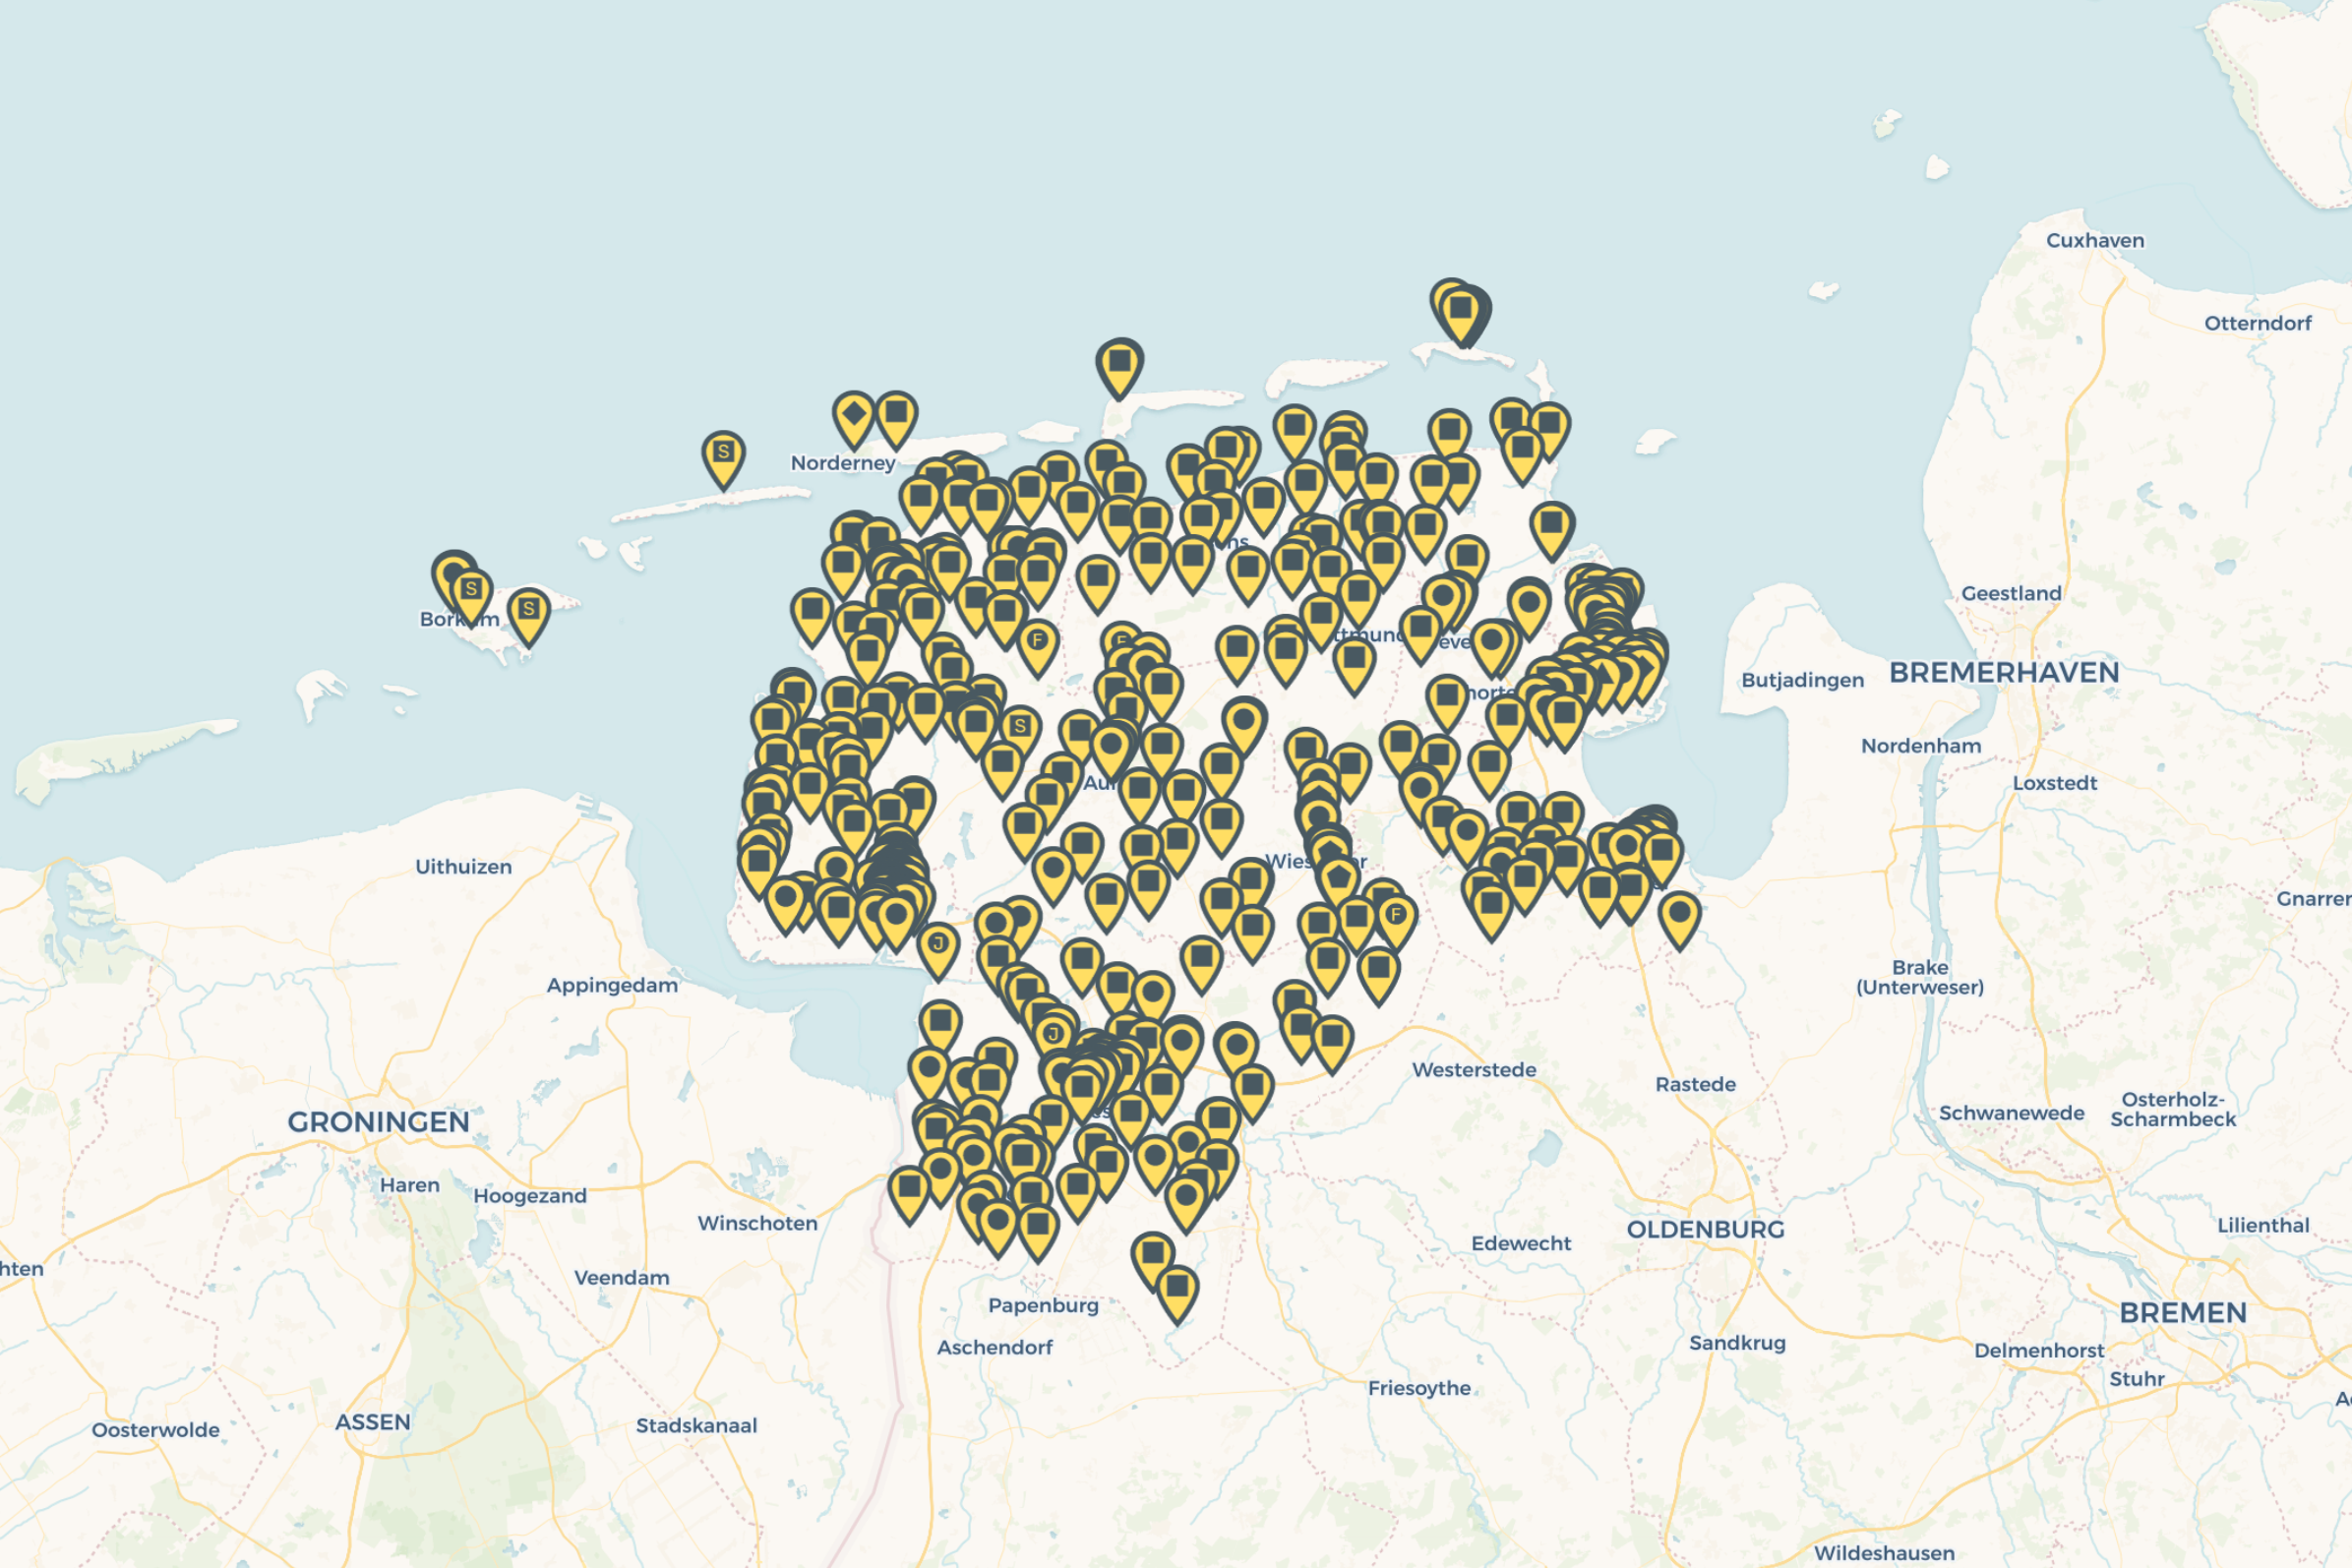Click the S marker on Borkum's eastern tip
2352x1568 pixels.
tap(528, 616)
